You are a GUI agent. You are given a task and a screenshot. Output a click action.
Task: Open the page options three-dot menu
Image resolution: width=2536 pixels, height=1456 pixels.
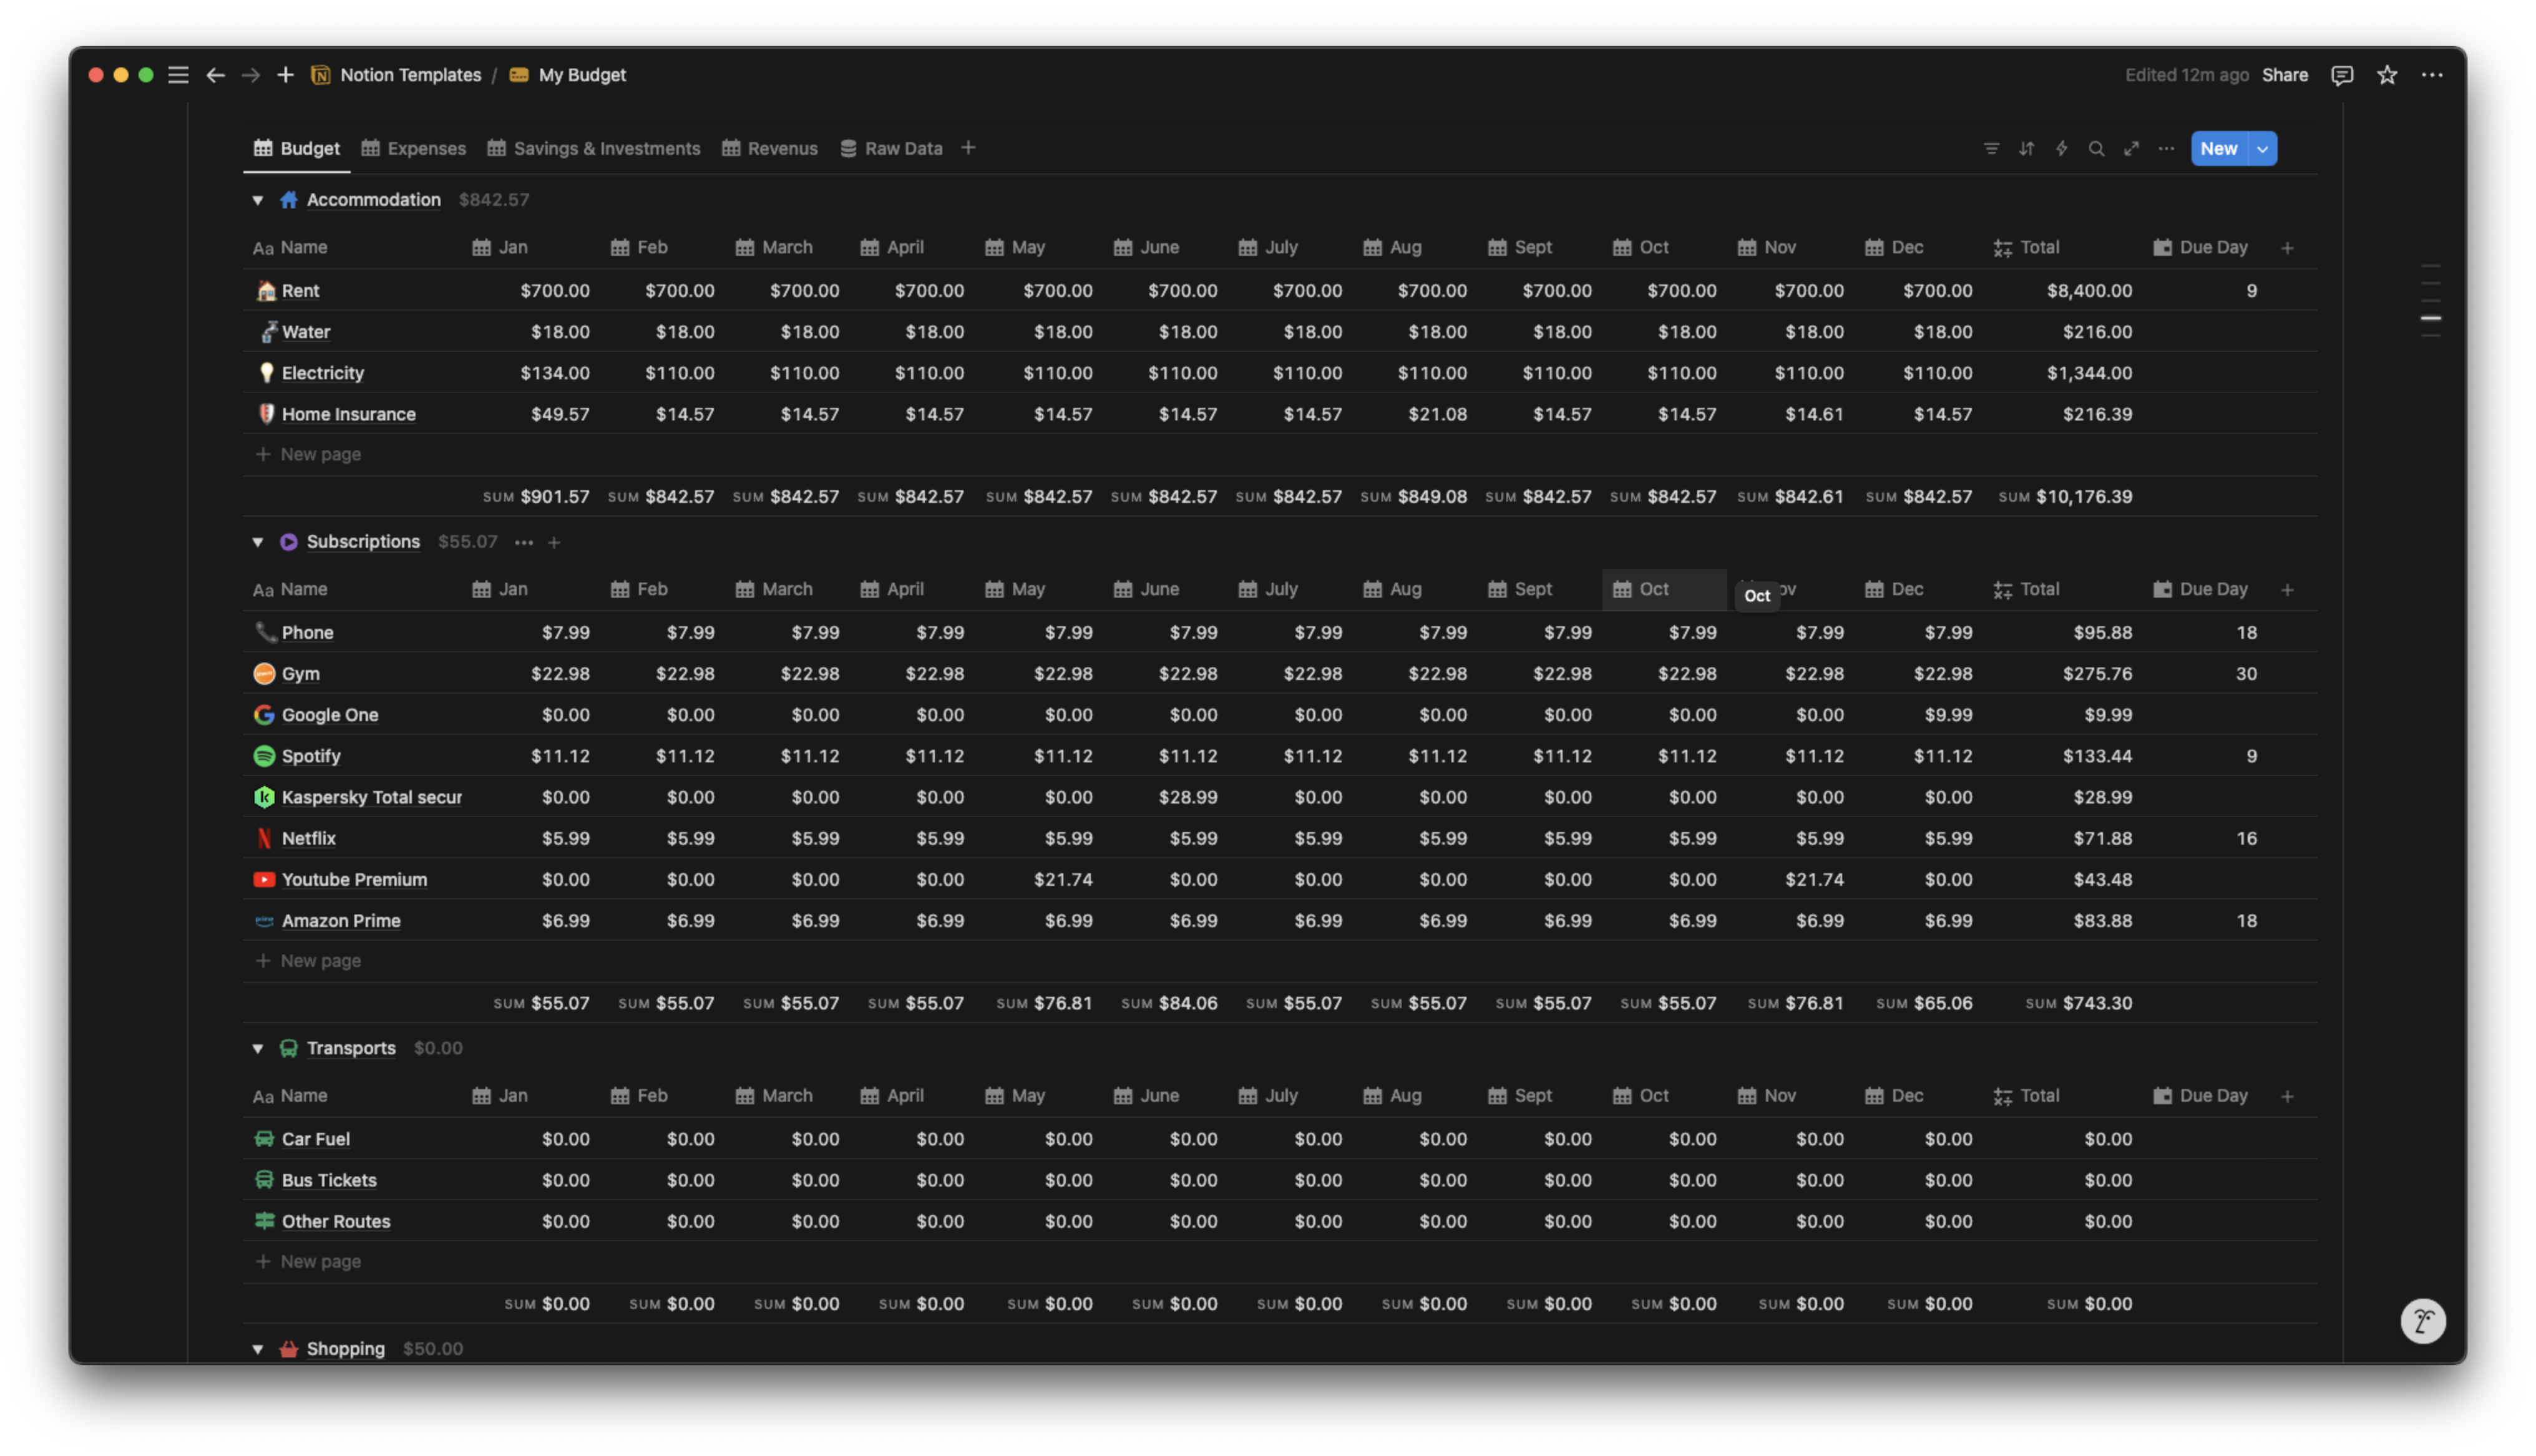2431,75
